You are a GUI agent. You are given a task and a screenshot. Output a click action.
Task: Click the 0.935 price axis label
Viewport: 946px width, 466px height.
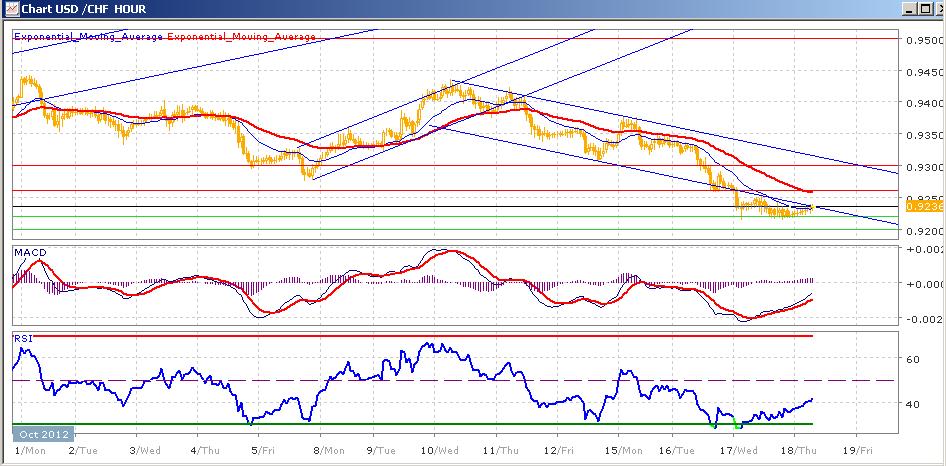pos(925,135)
